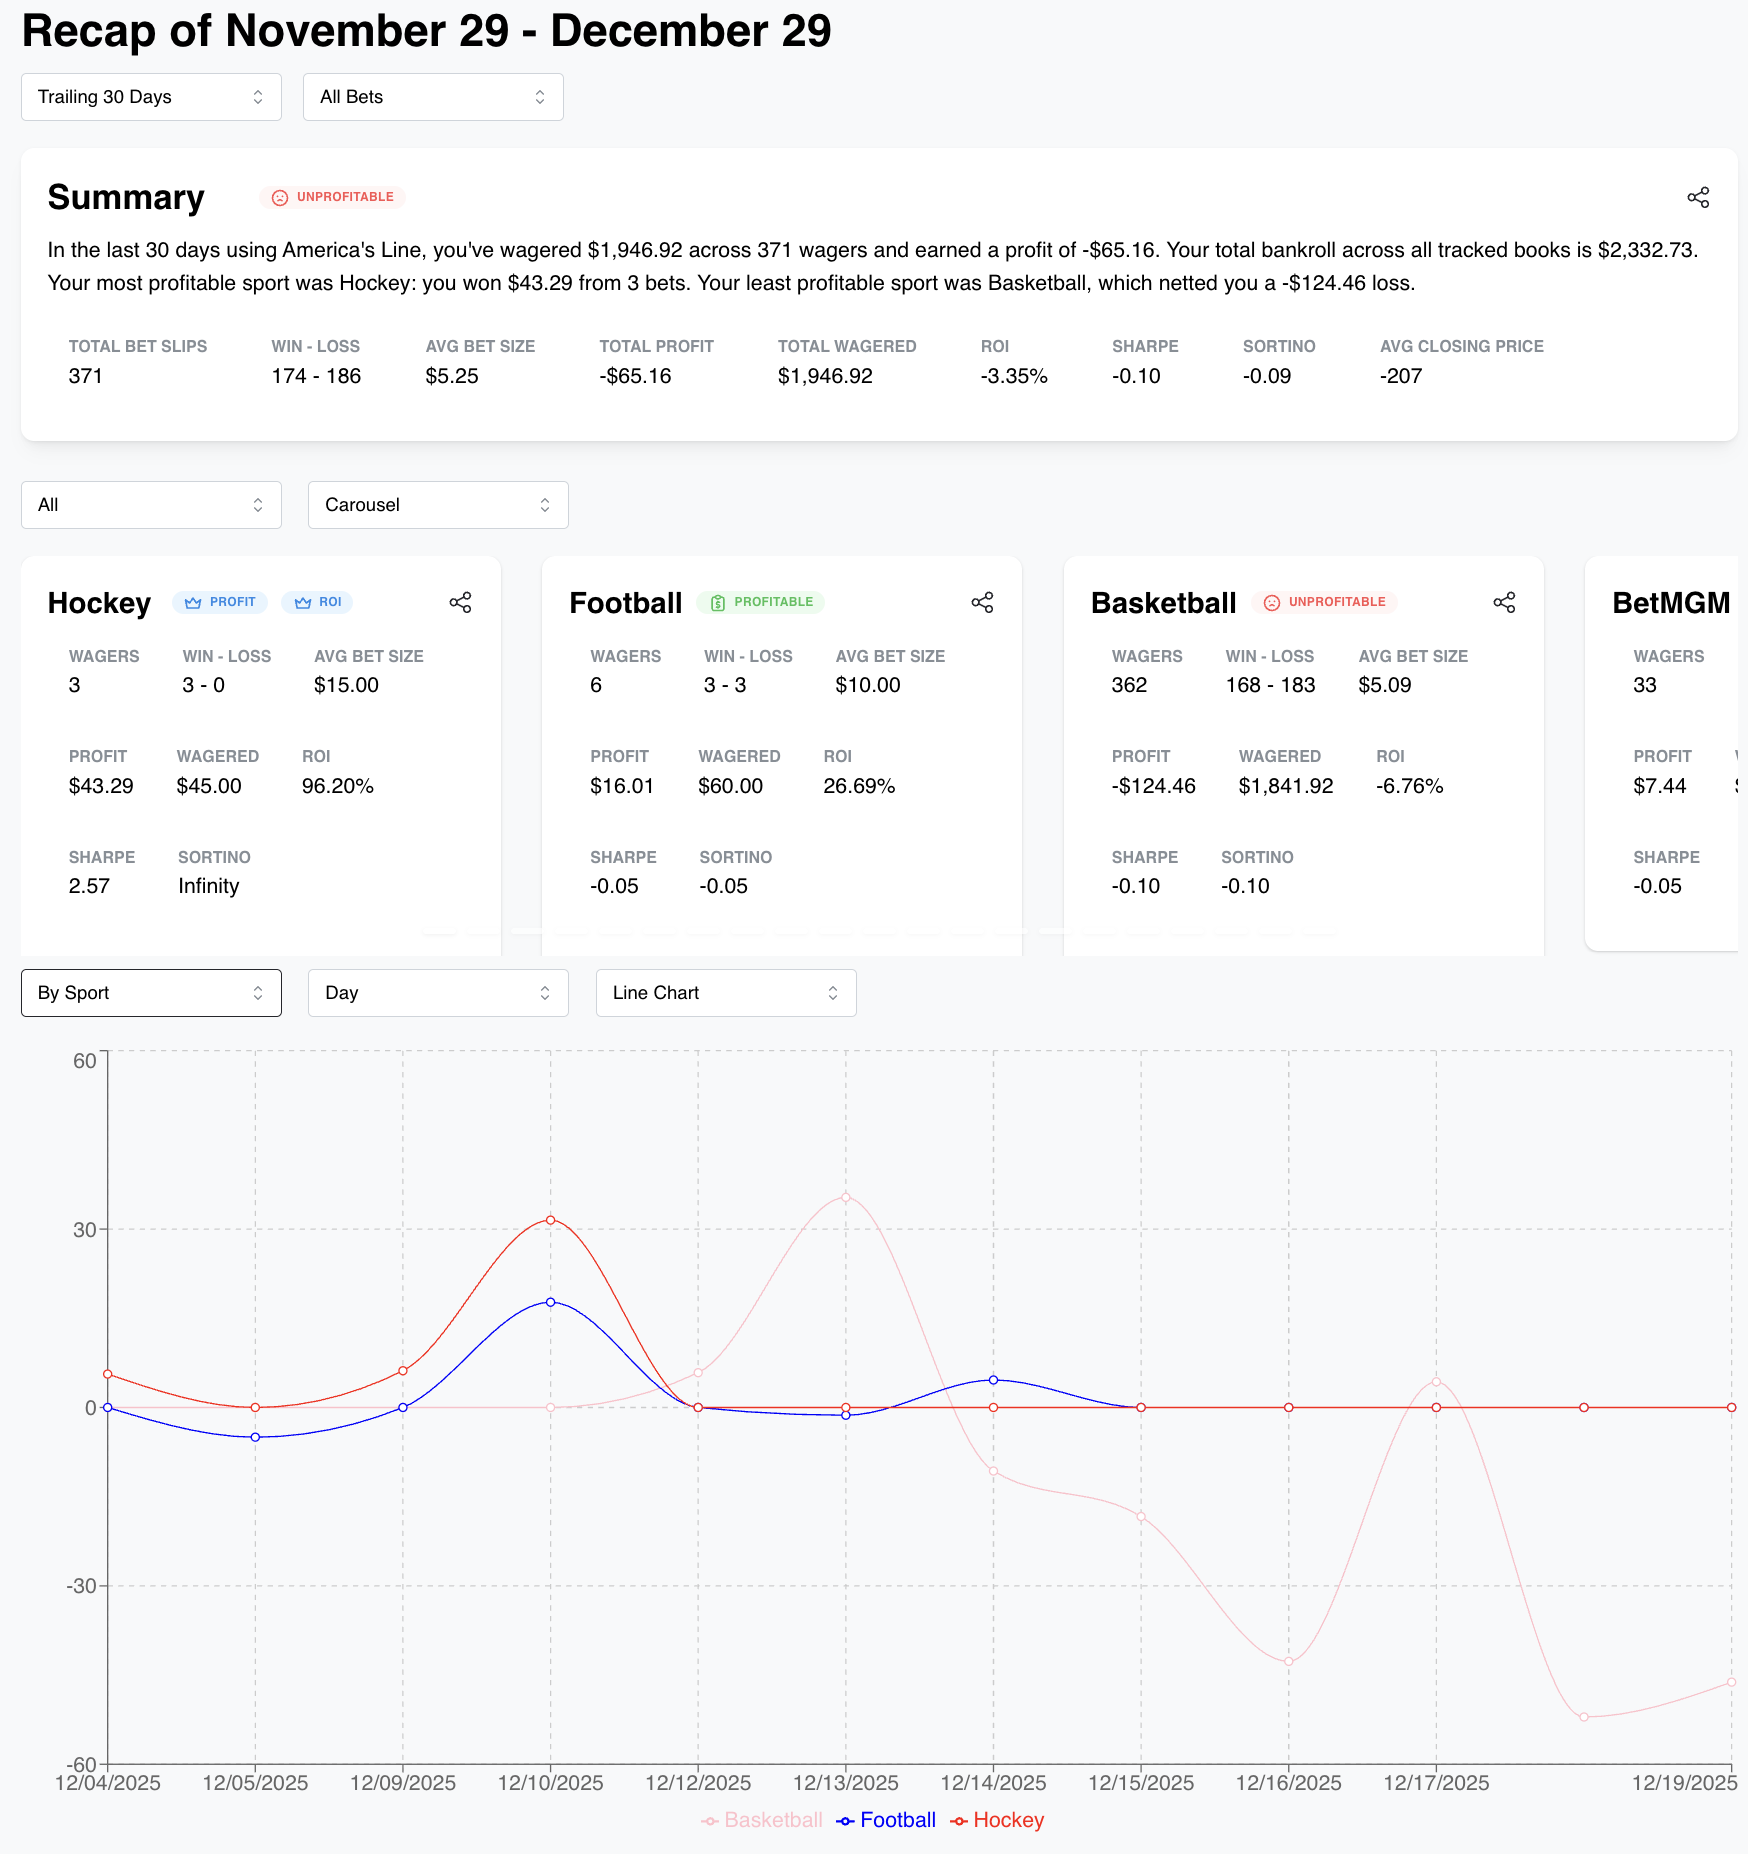Click the UNPROFITABLE badge on Basketball
This screenshot has width=1748, height=1854.
point(1325,602)
